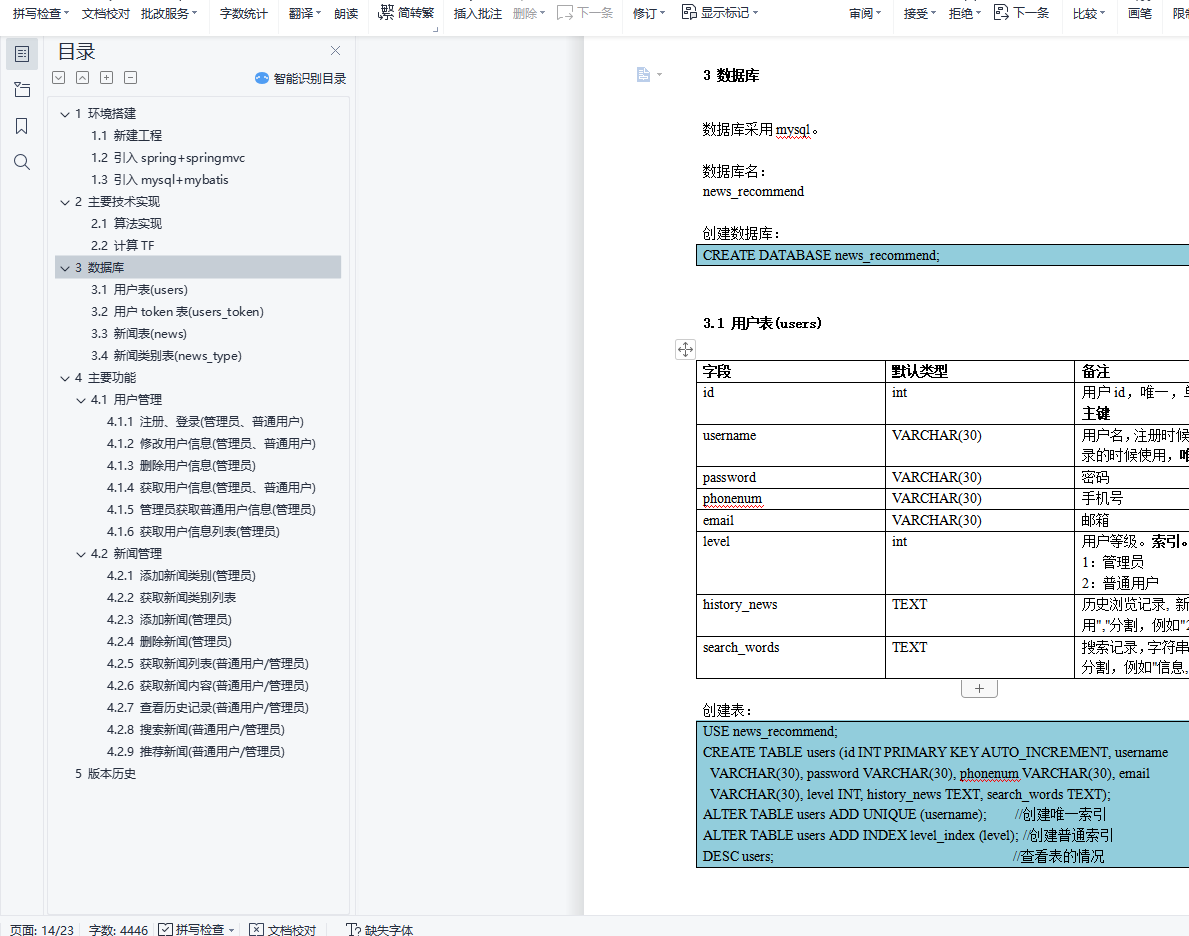Collapse outline section 4.1 用户管理
The height and width of the screenshot is (936, 1189).
point(80,400)
